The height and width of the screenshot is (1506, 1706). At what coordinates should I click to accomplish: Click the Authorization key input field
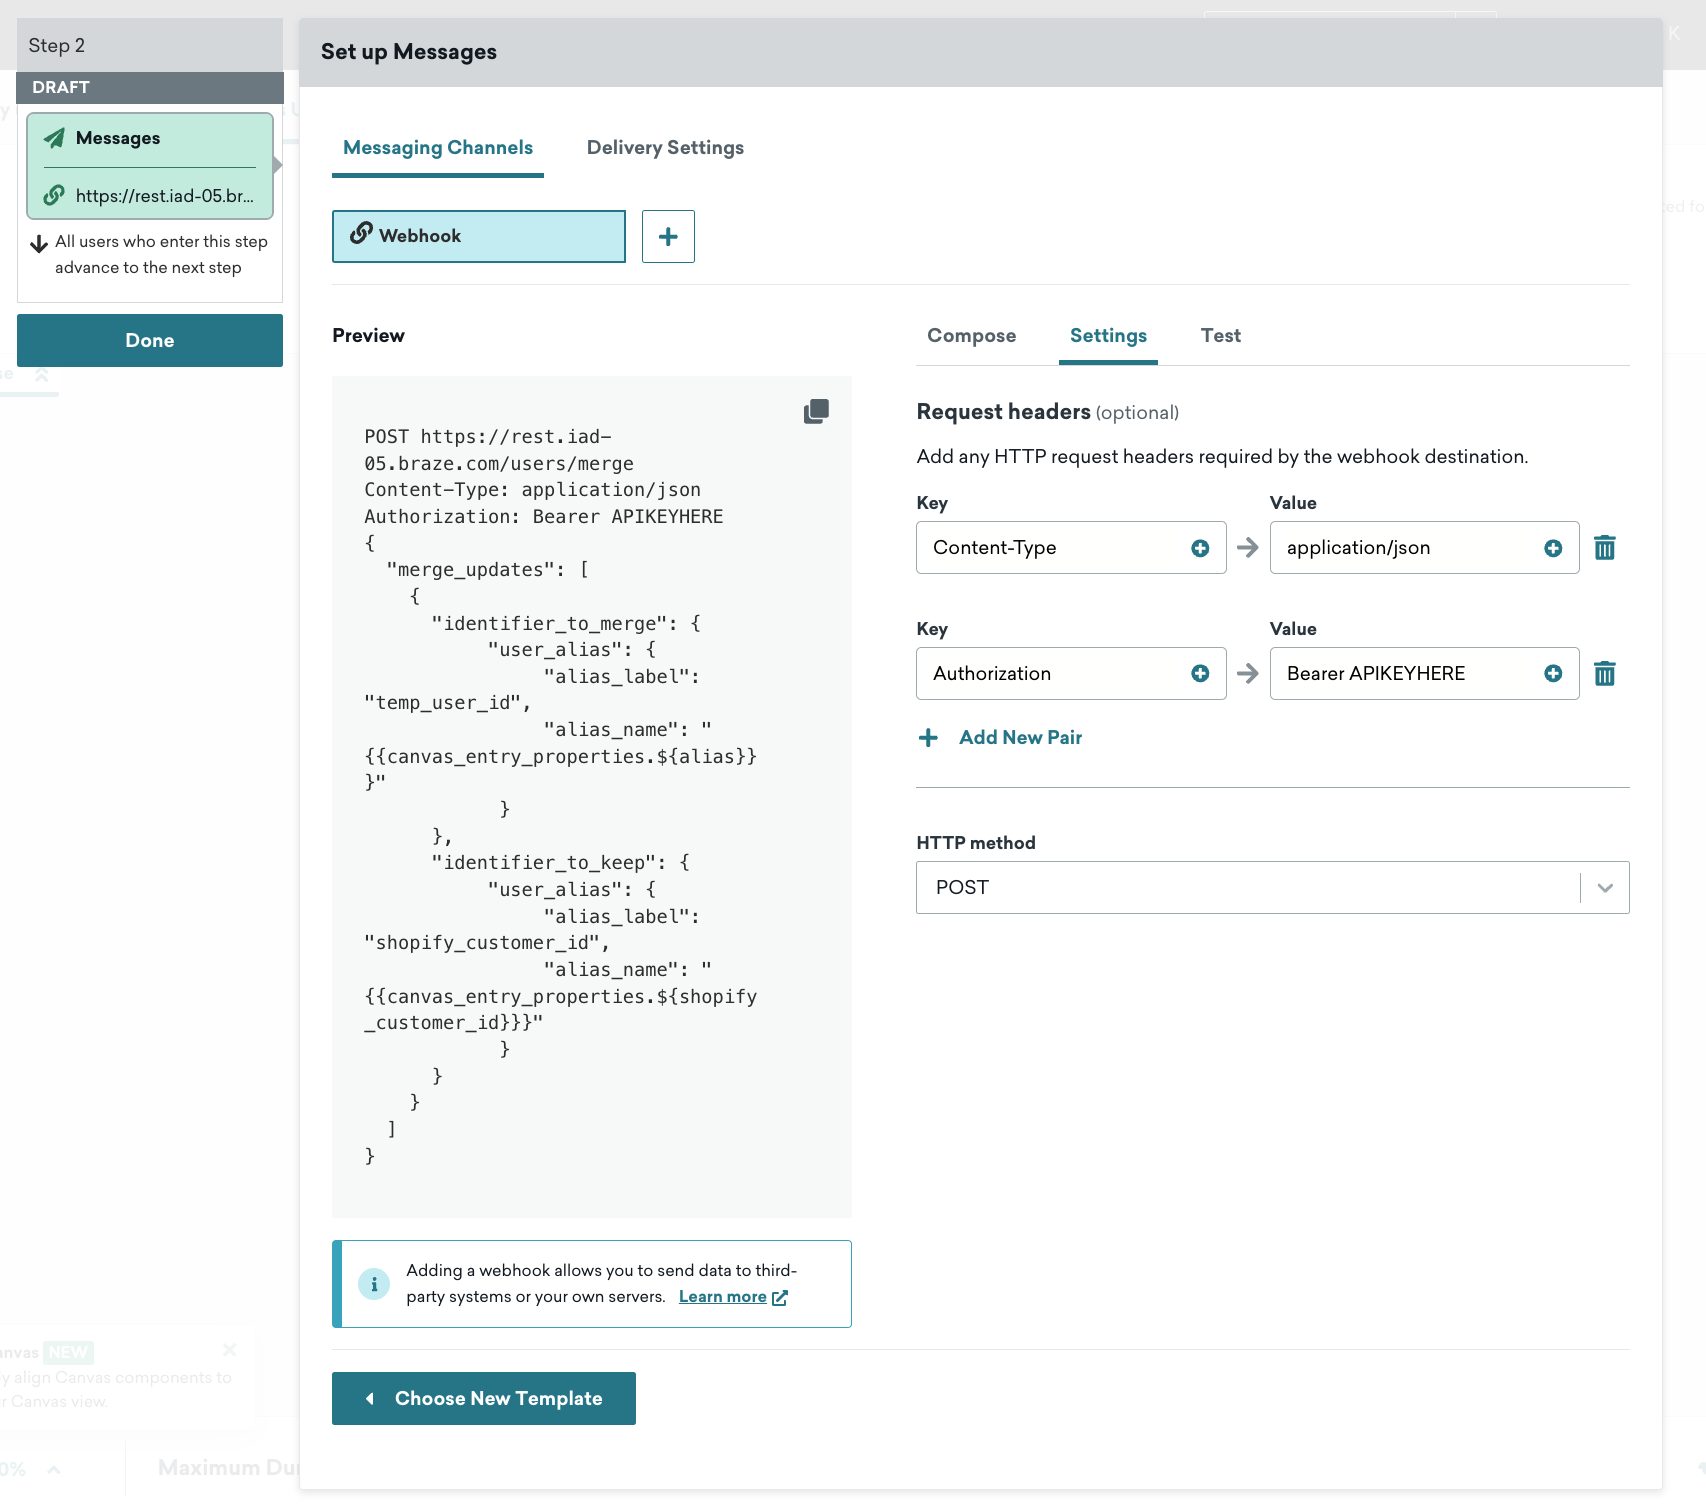1071,674
